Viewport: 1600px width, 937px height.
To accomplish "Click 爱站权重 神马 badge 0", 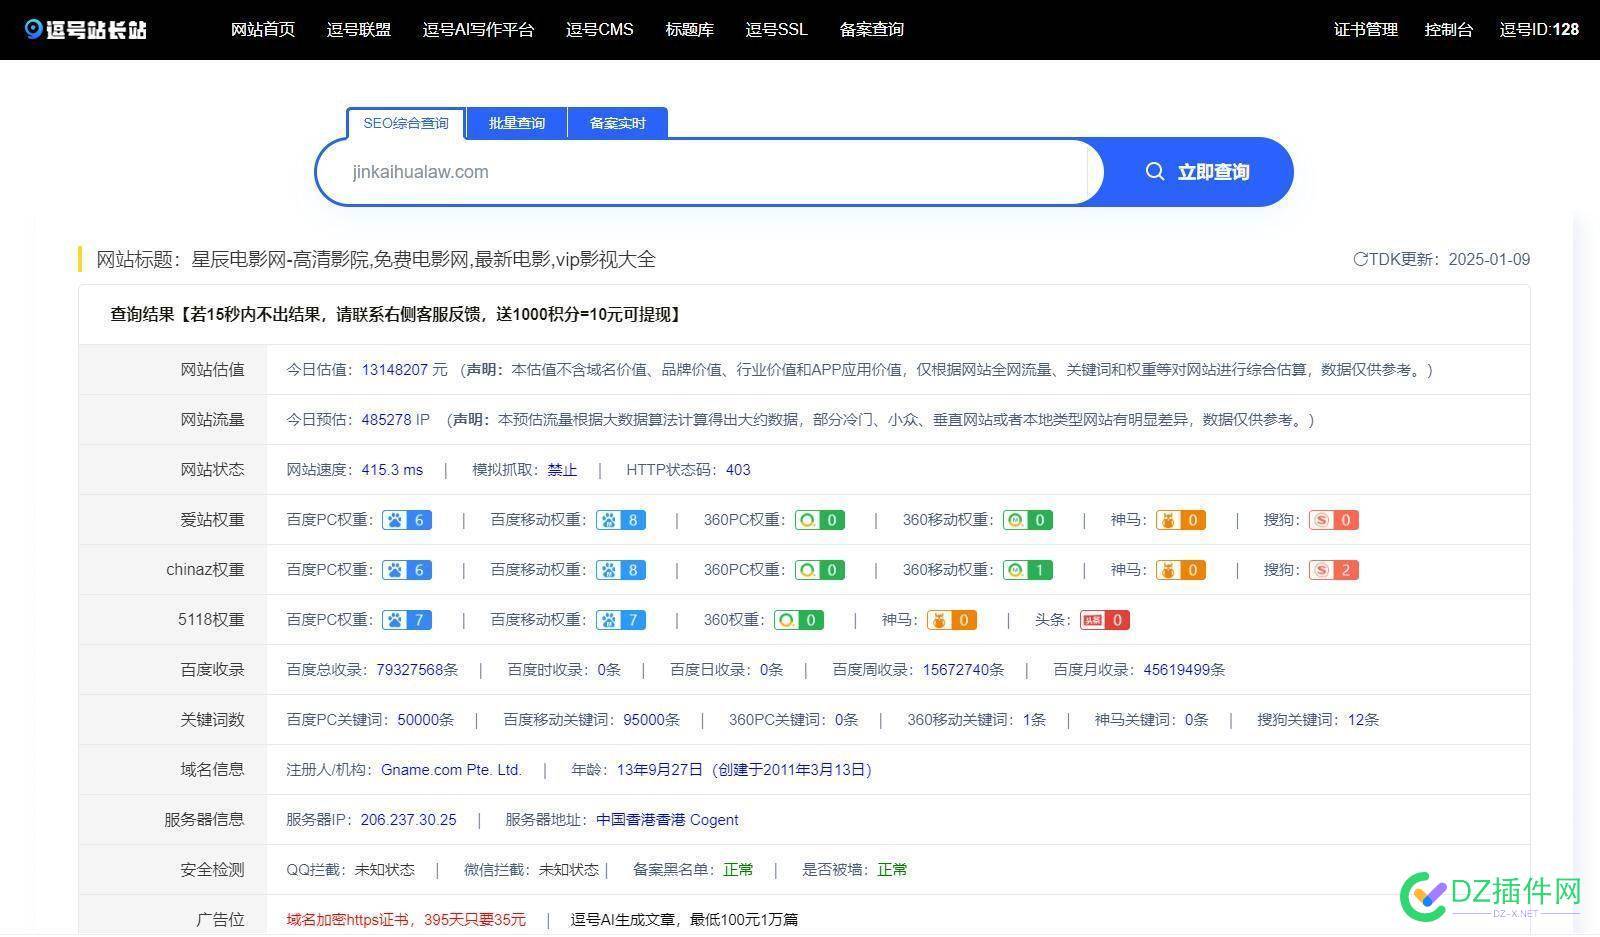I will pos(1181,520).
